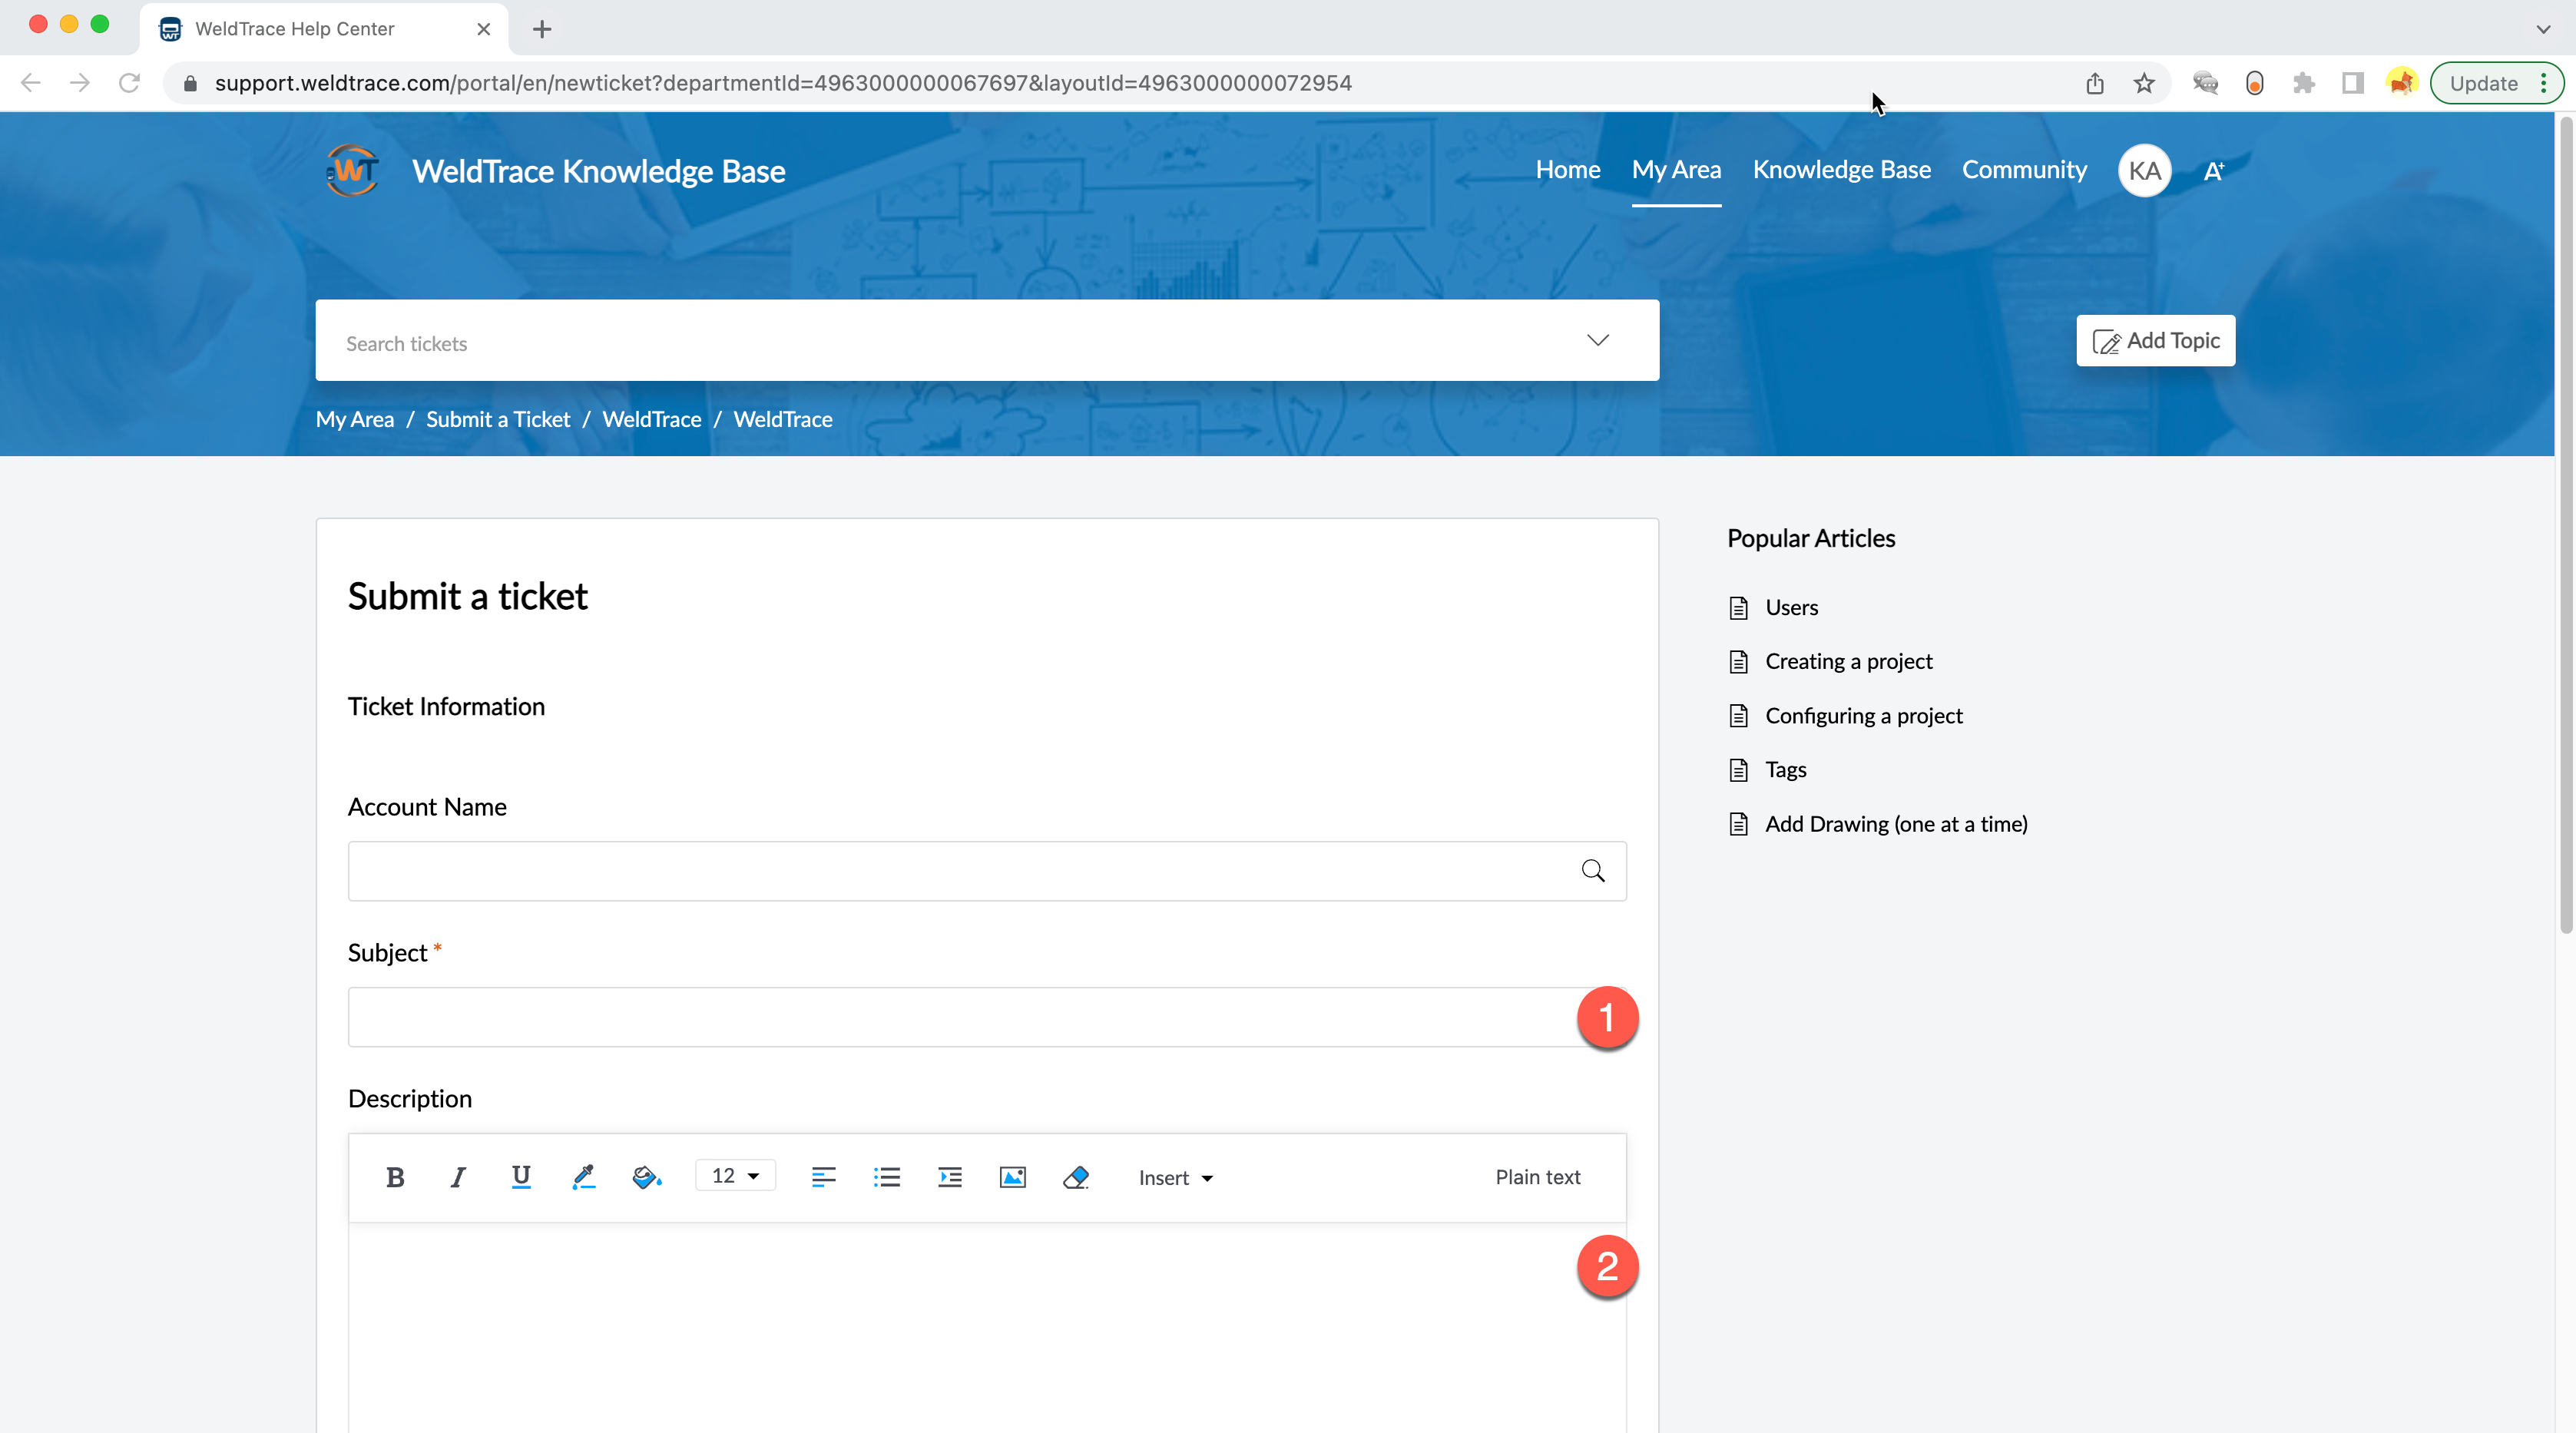
Task: Toggle underline formatting in editor toolbar
Action: tap(521, 1177)
